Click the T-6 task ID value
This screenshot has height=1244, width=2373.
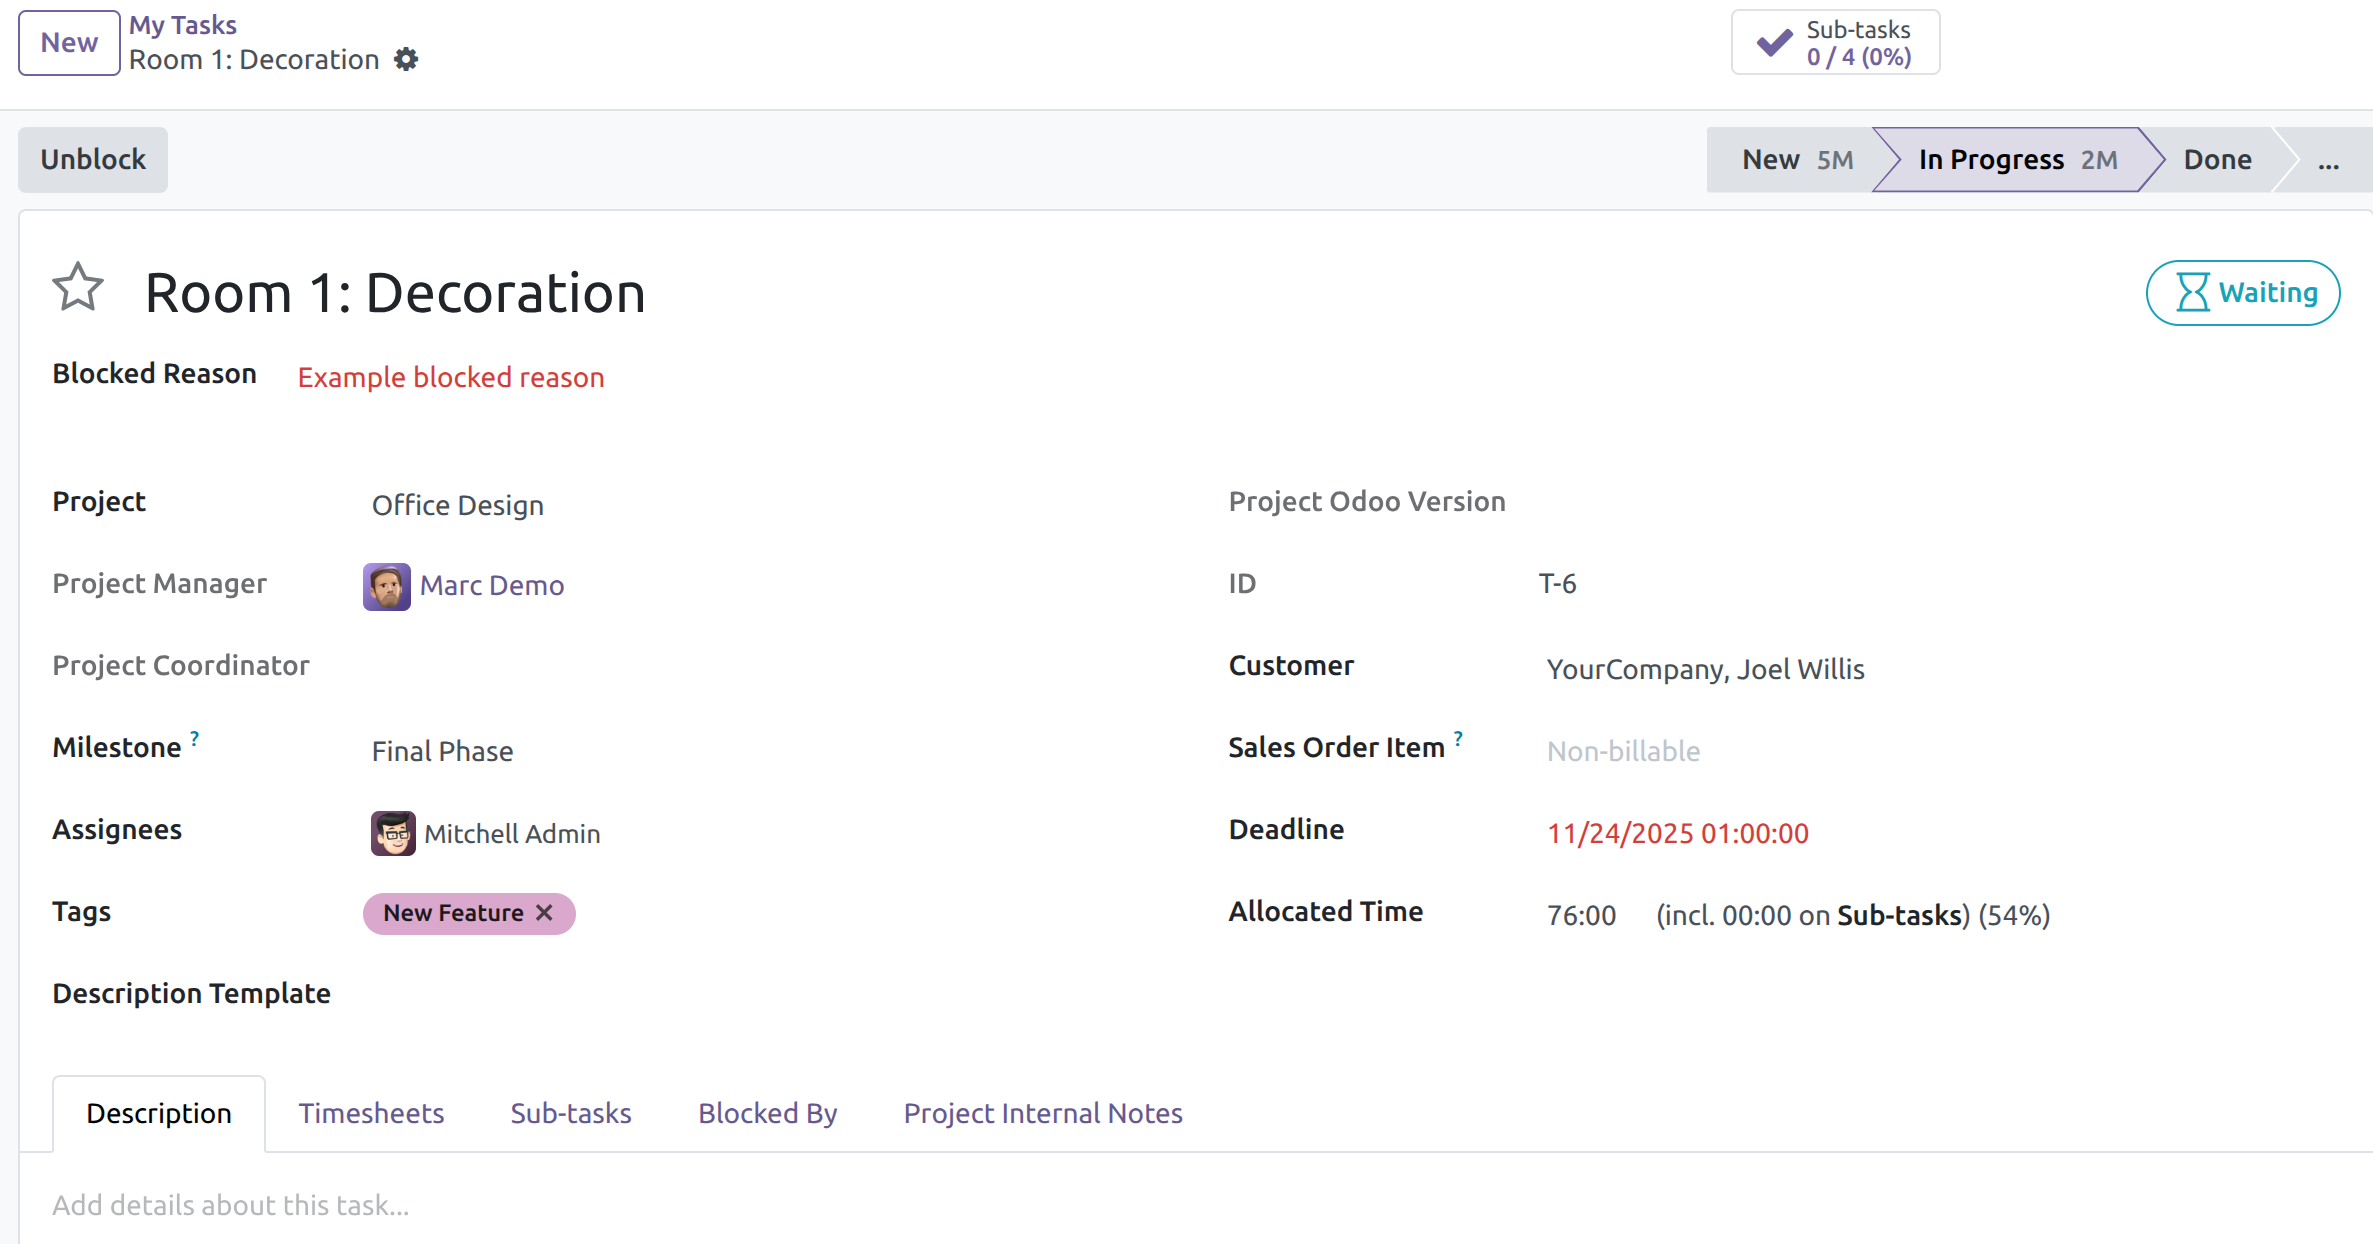point(1557,584)
